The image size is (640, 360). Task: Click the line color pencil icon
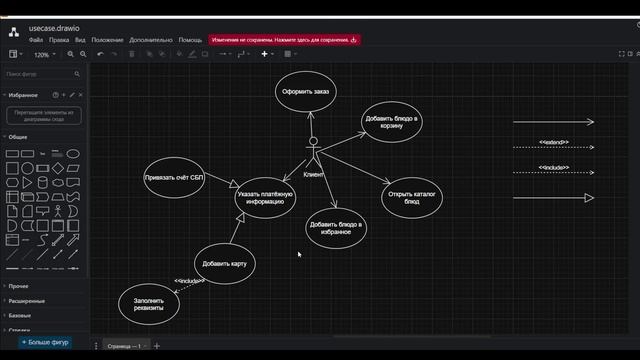click(192, 54)
